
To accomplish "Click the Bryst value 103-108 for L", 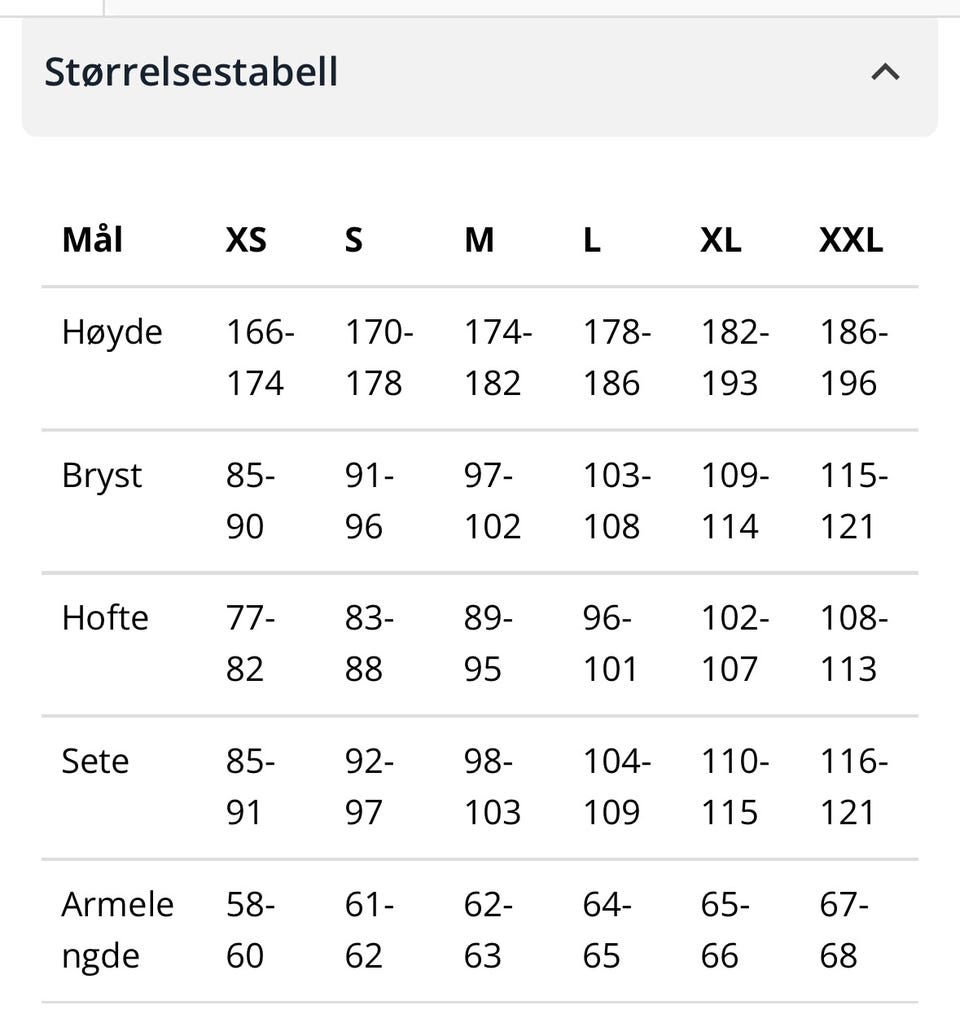I will pos(617,501).
